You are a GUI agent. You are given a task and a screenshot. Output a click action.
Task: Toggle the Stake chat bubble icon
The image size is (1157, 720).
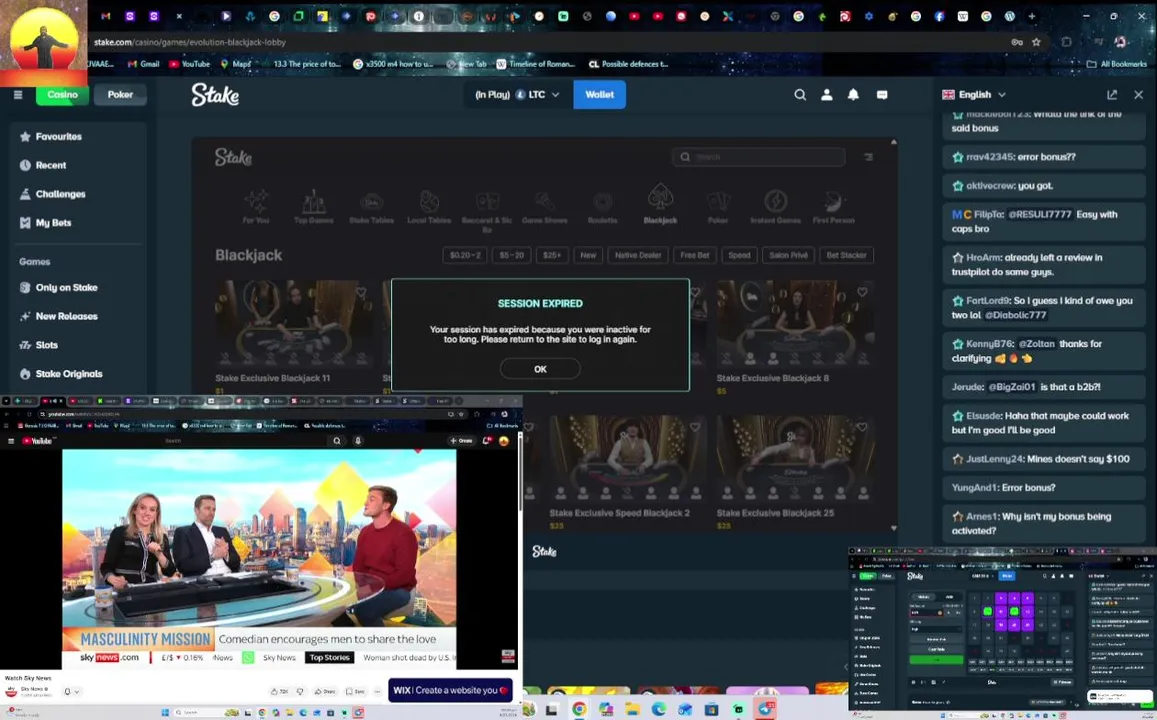[882, 94]
